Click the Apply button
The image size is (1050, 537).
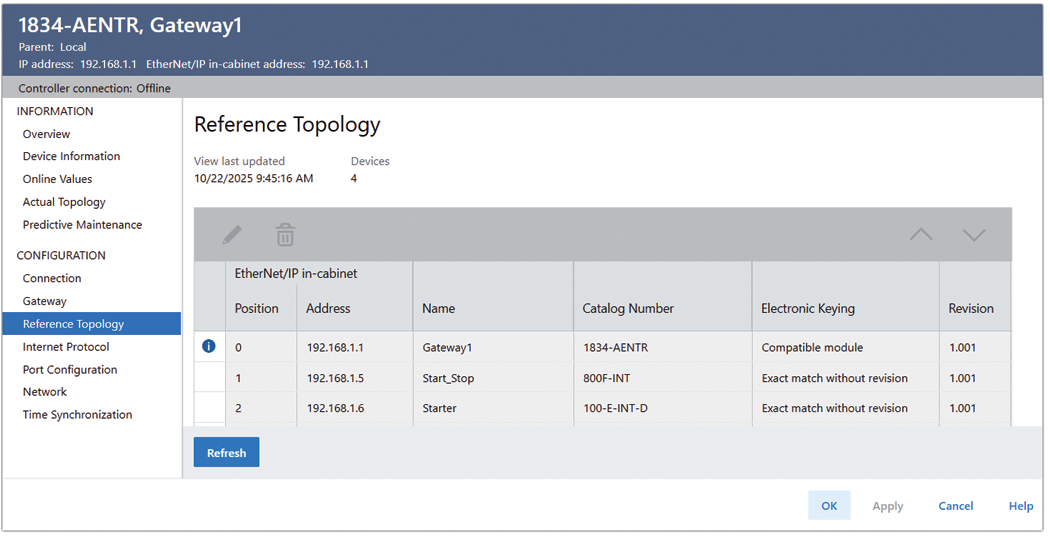887,506
